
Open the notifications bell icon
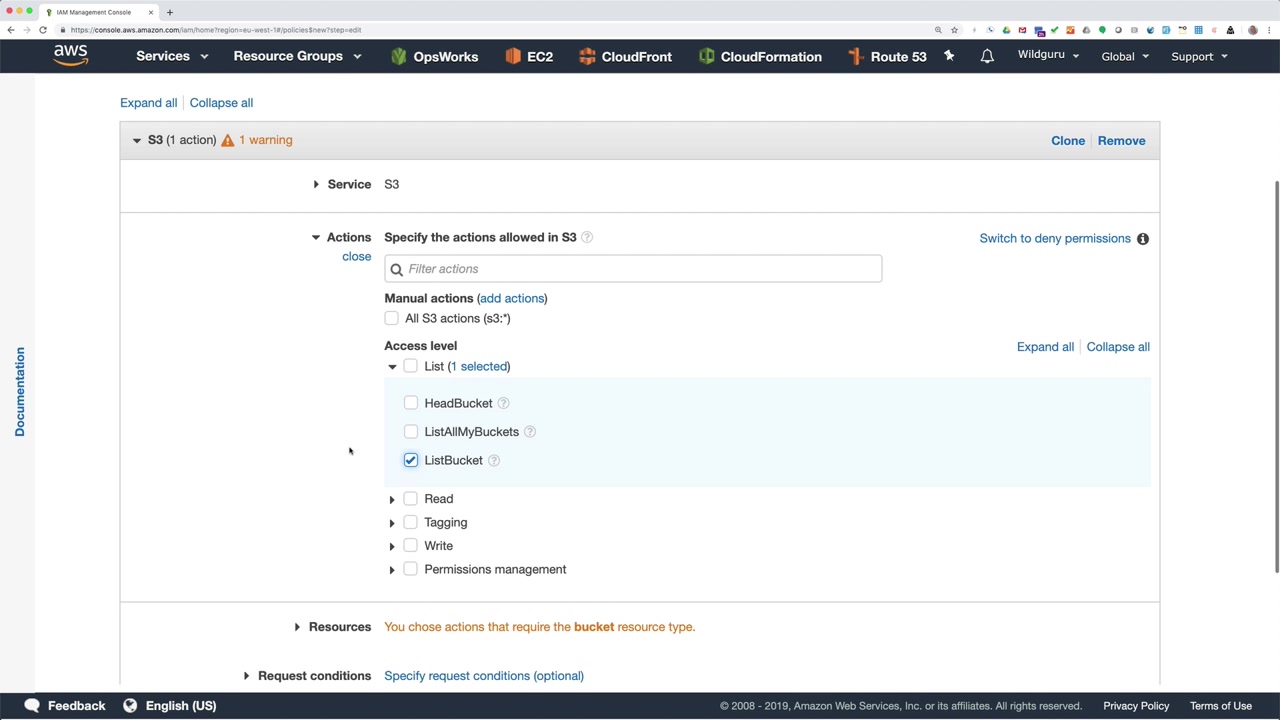987,56
